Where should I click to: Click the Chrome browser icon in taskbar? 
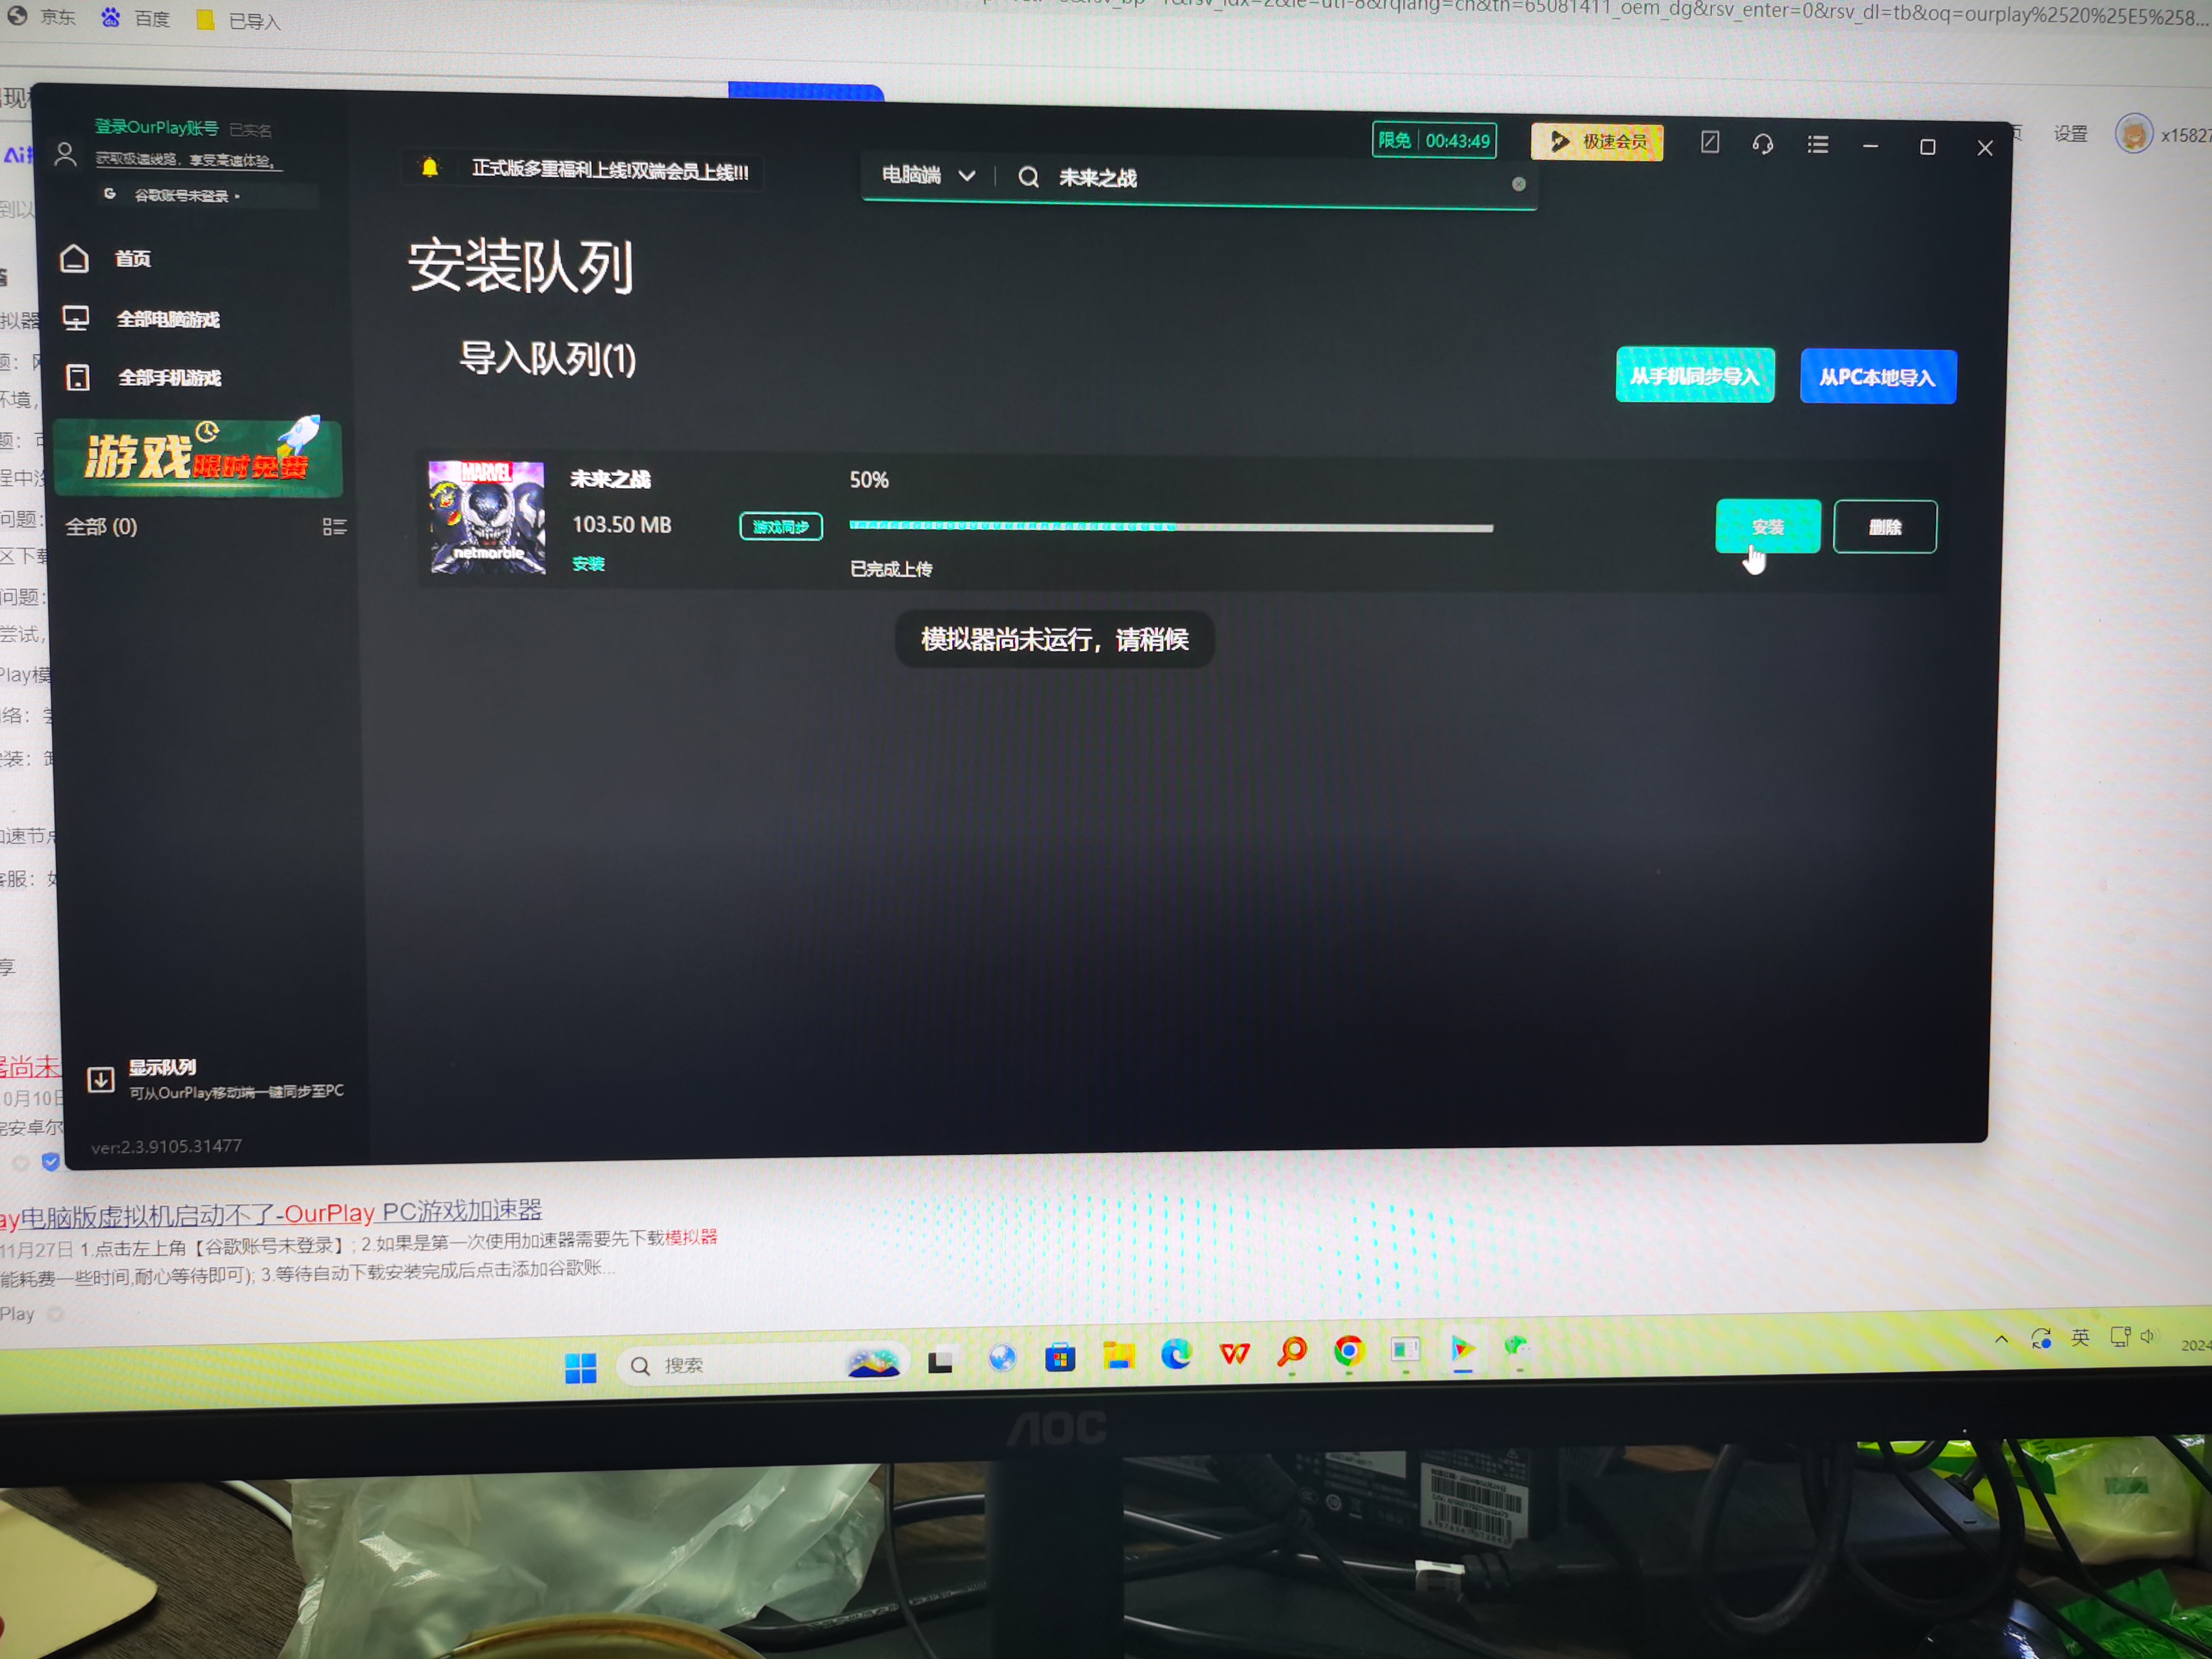[1350, 1358]
